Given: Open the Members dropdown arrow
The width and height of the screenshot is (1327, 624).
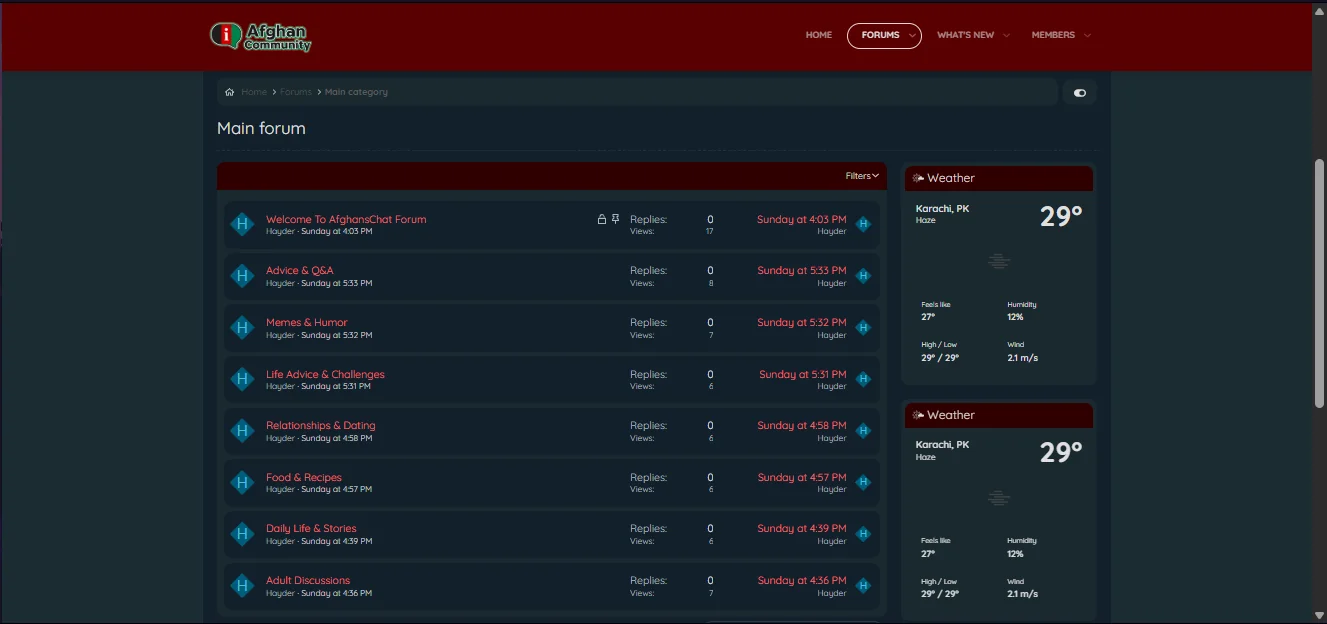Looking at the screenshot, I should (1087, 36).
